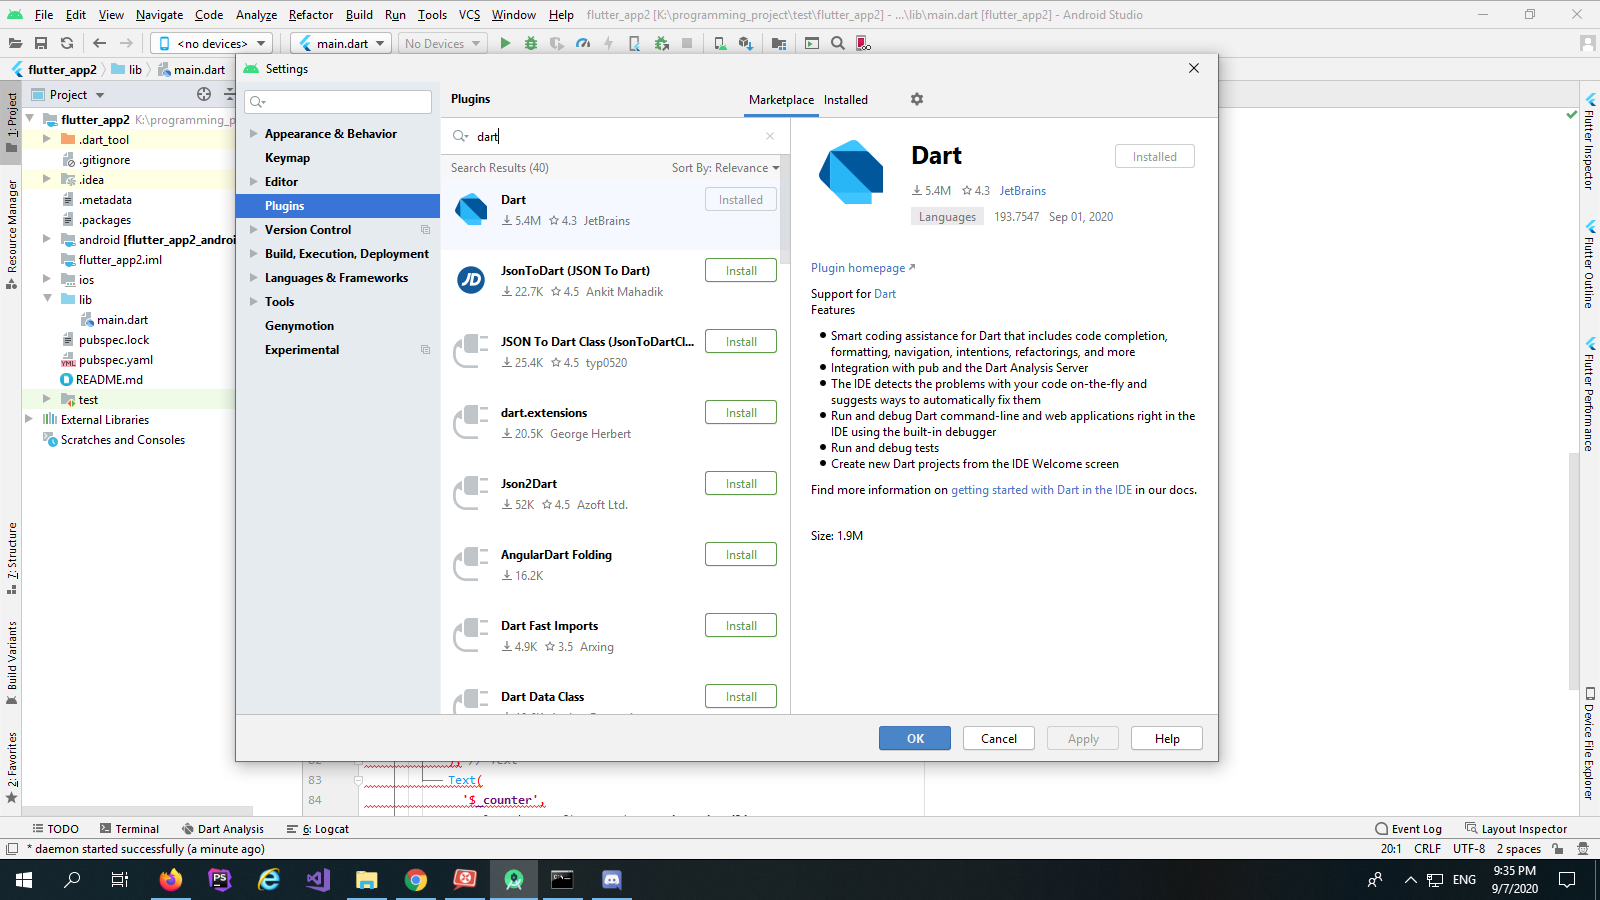This screenshot has height=900, width=1600.
Task: Click the Google Chrome taskbar icon
Action: pyautogui.click(x=416, y=880)
